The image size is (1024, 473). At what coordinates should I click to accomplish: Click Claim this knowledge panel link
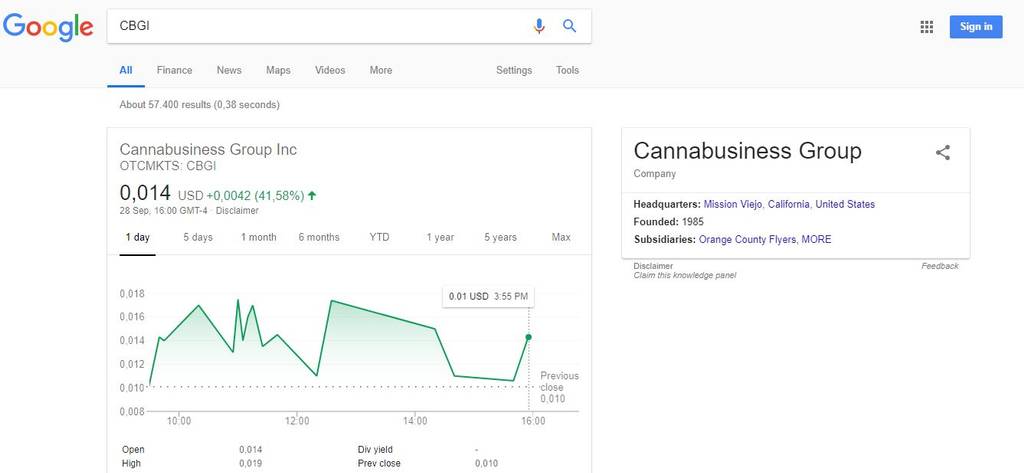pos(684,275)
